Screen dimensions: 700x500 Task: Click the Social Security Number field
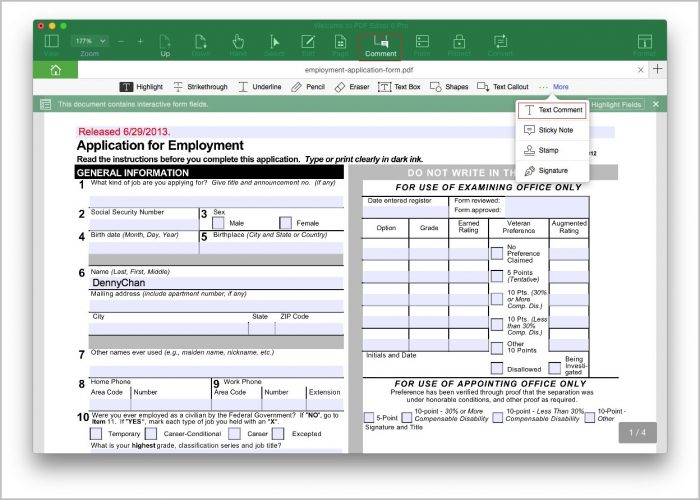coord(144,225)
